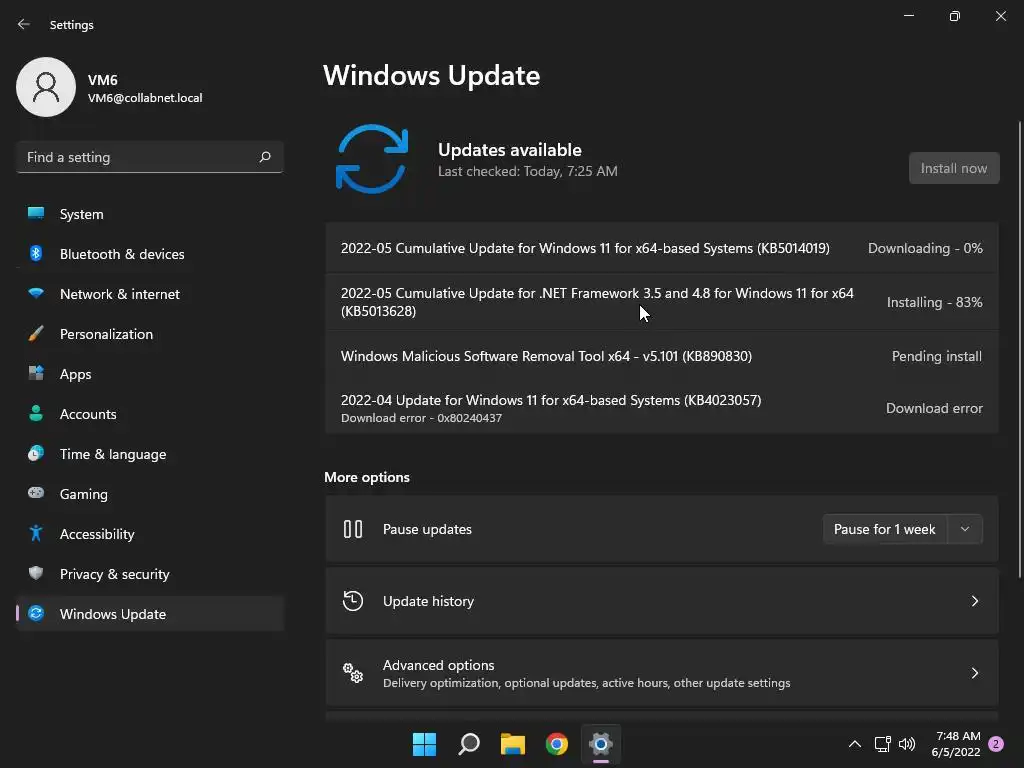Screen dimensions: 1024x768
Task: Open the notification badge showing 2
Action: click(996, 744)
